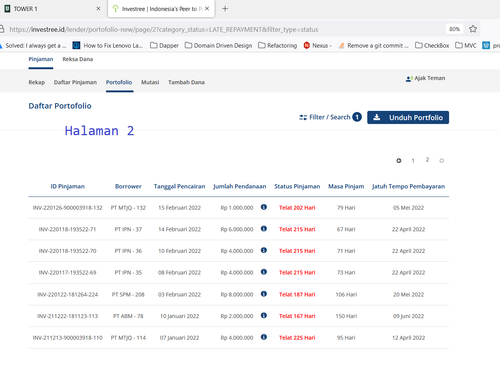Click the Filter / Search count badge
Image resolution: width=500 pixels, height=378 pixels.
tap(357, 117)
